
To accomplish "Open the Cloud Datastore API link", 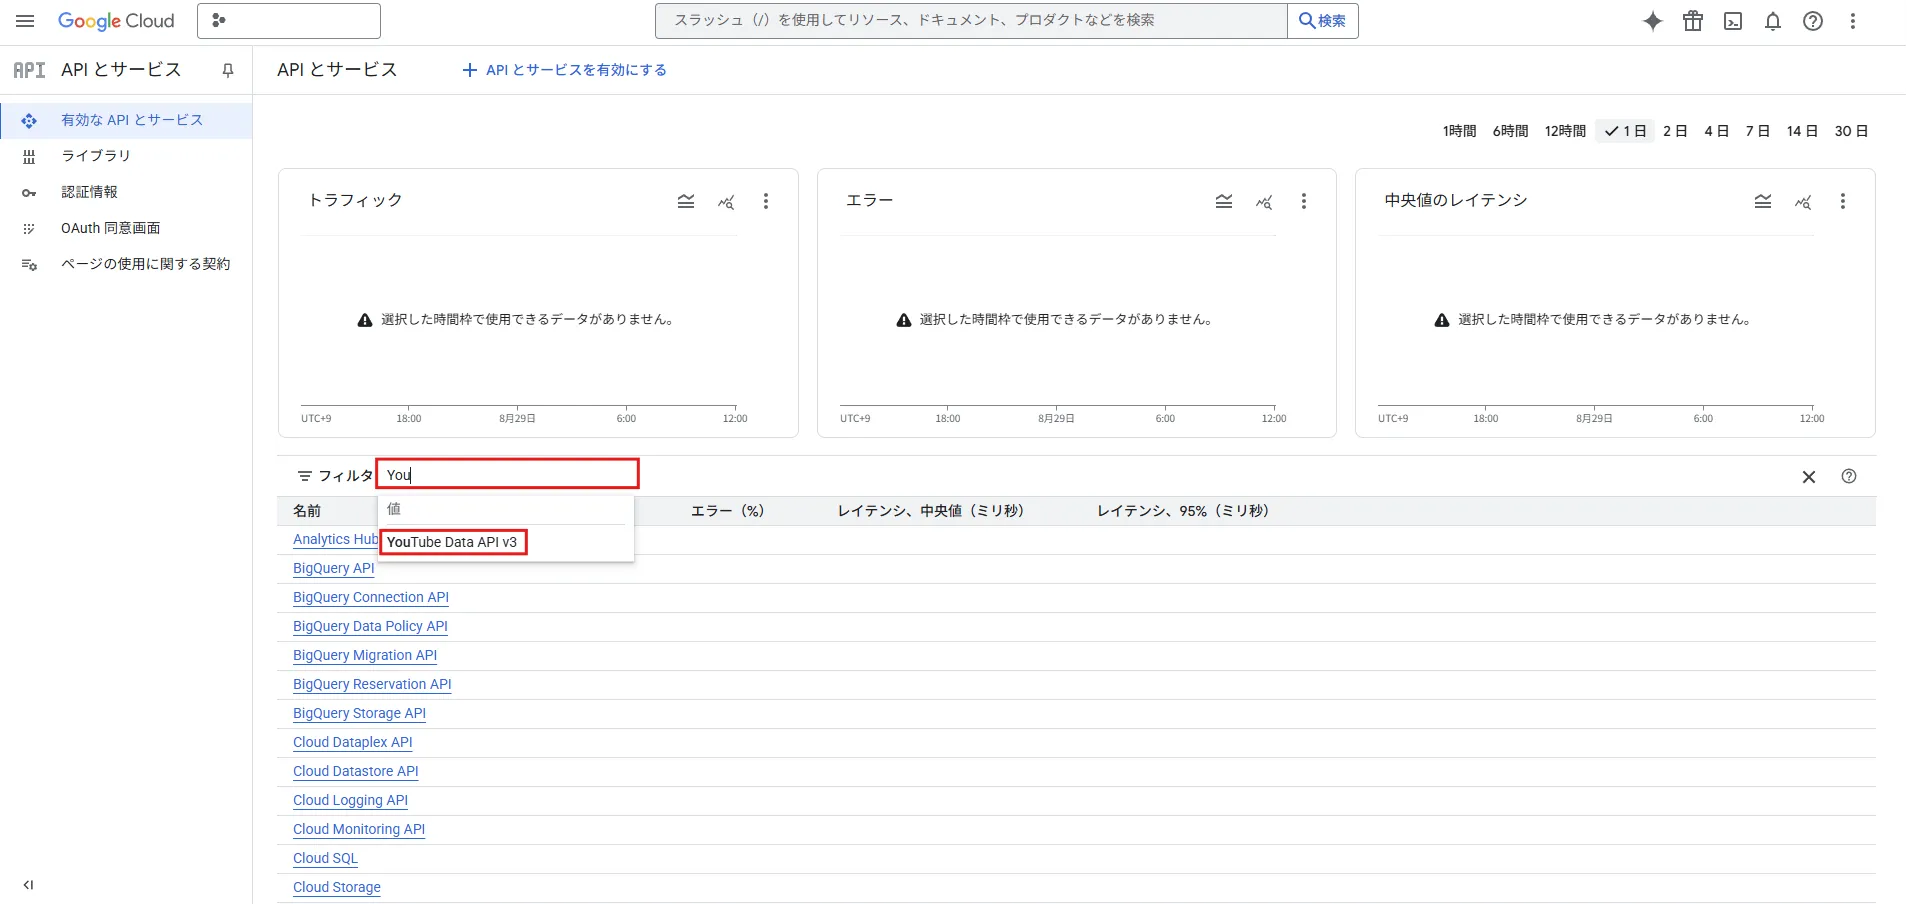I will point(356,772).
